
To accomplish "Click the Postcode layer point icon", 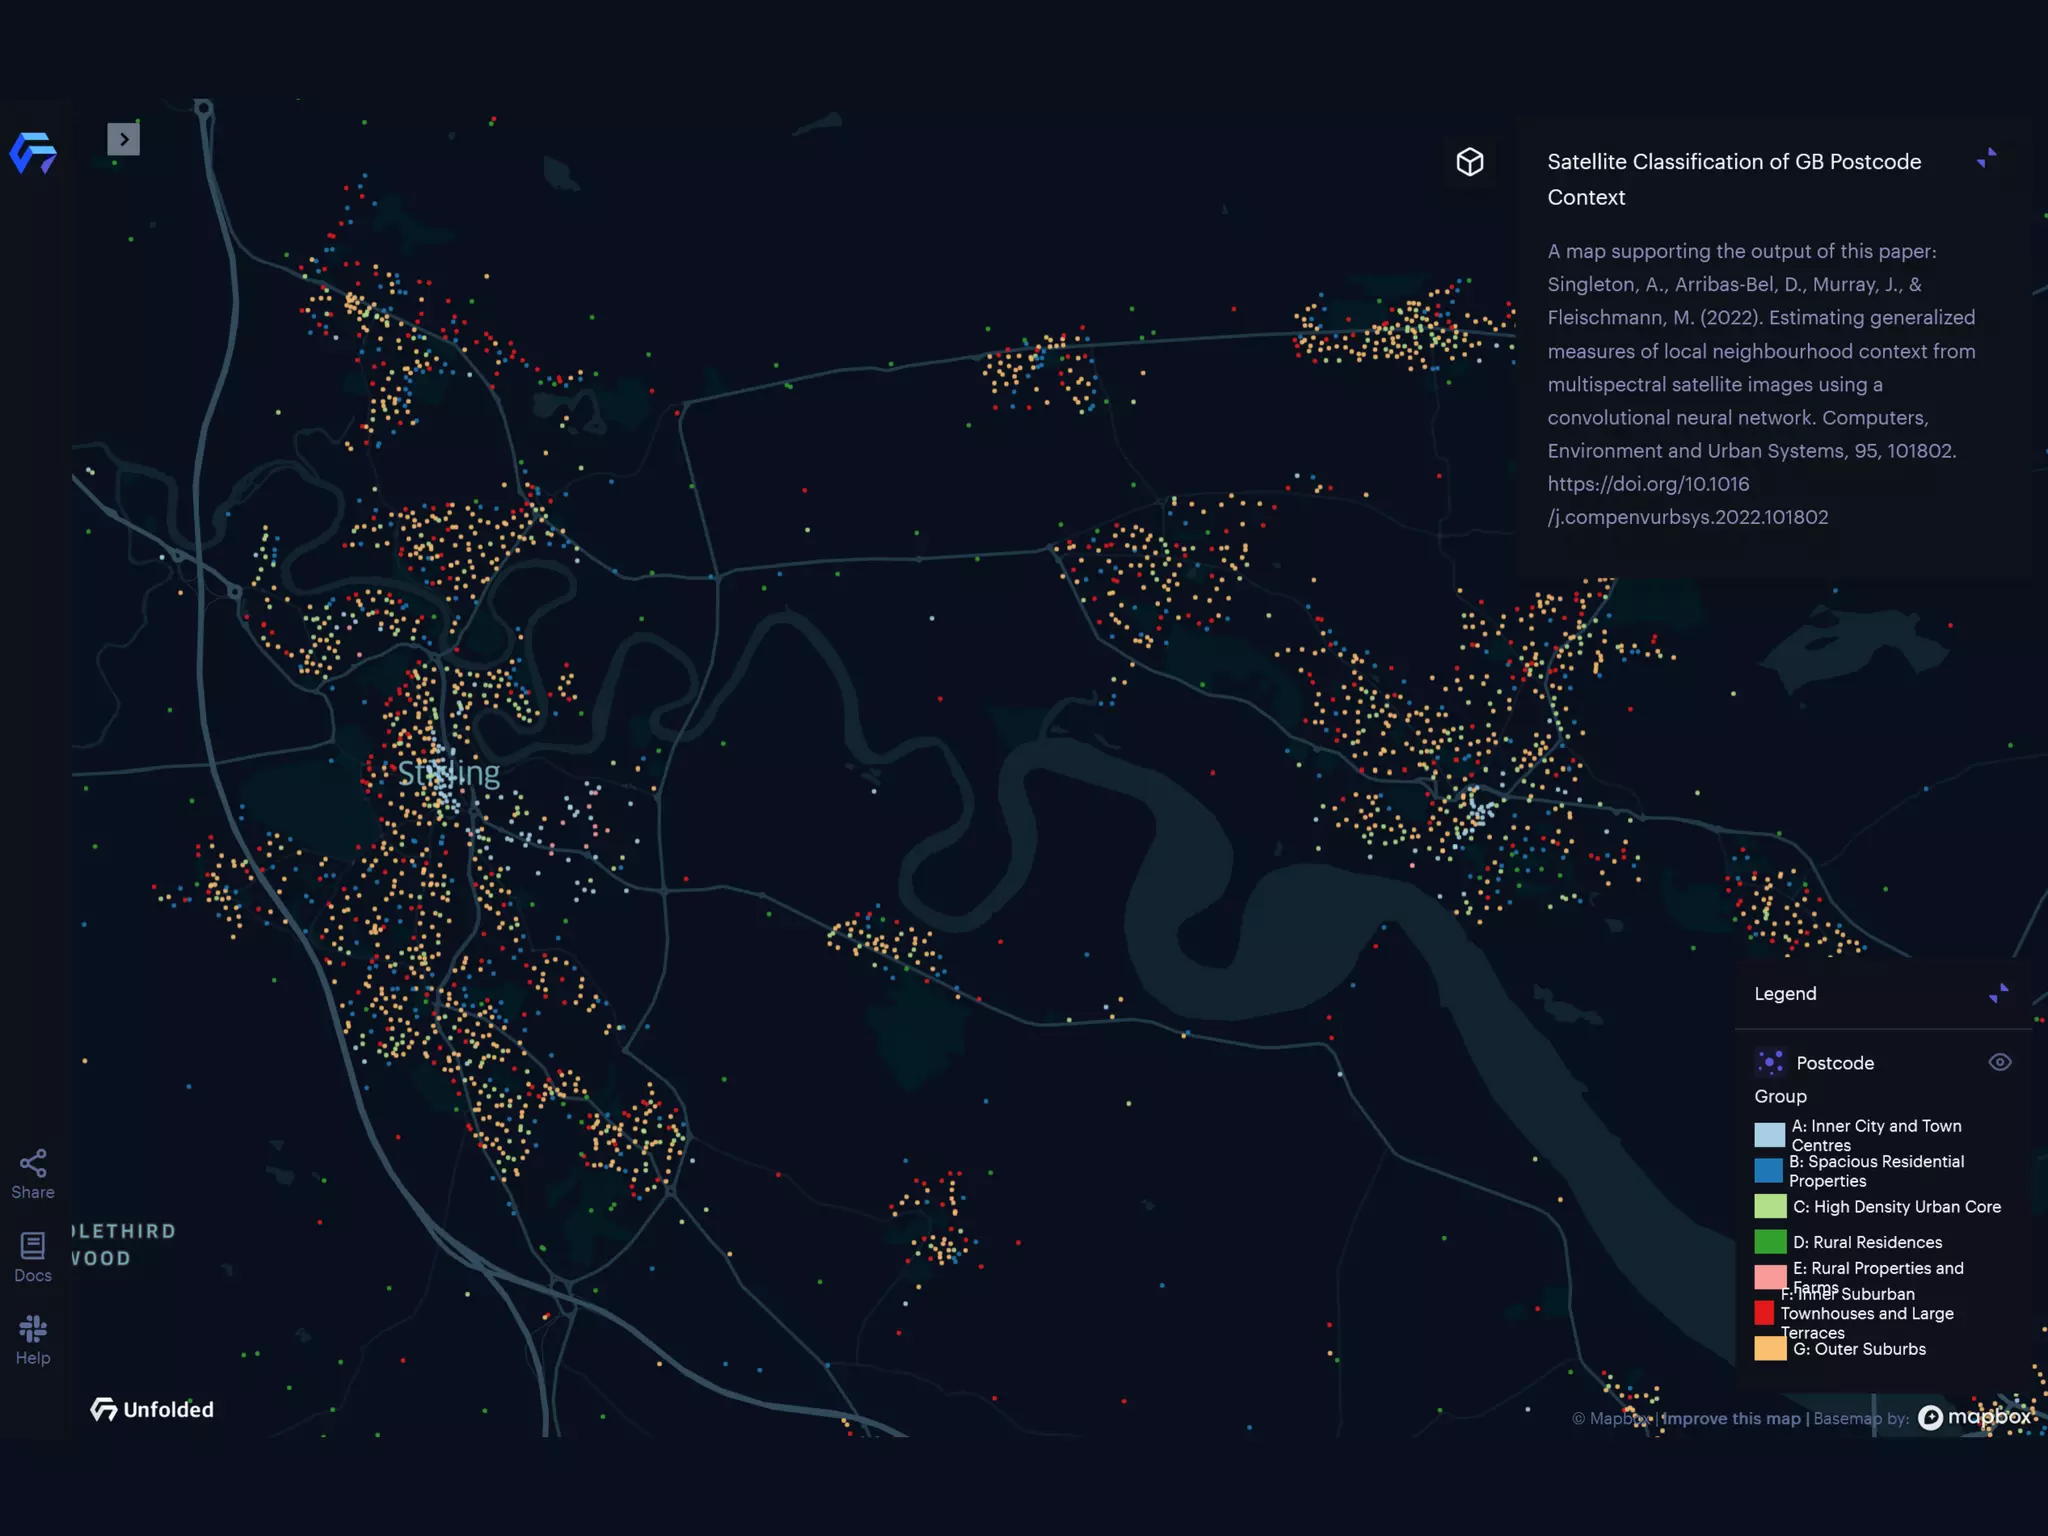I will point(1770,1062).
